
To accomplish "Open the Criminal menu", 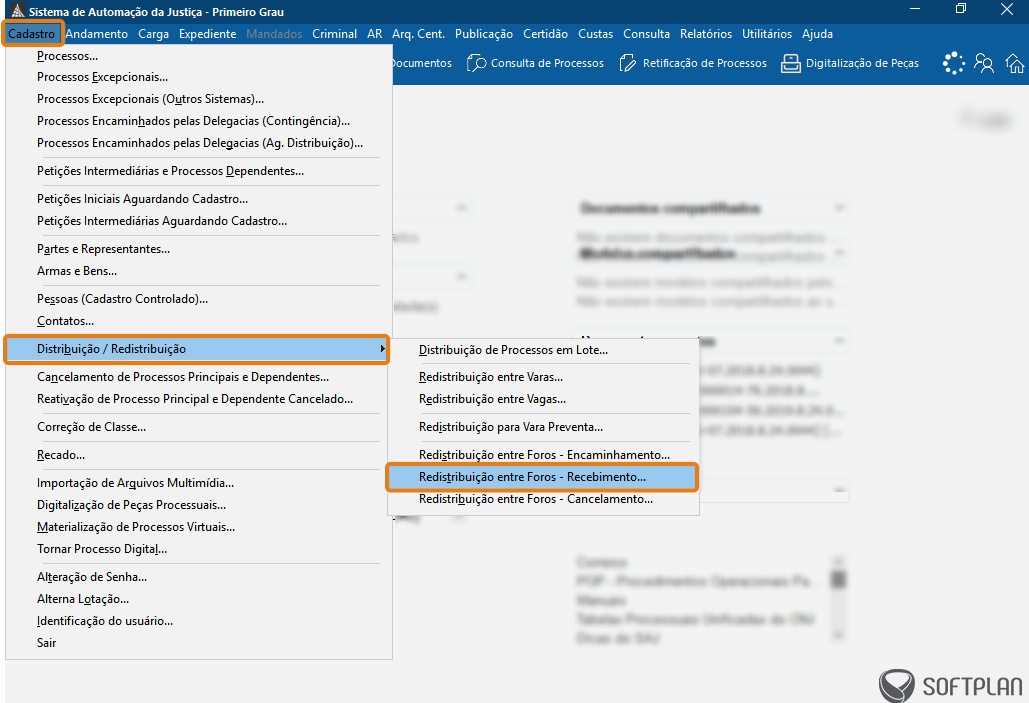I will 335,33.
